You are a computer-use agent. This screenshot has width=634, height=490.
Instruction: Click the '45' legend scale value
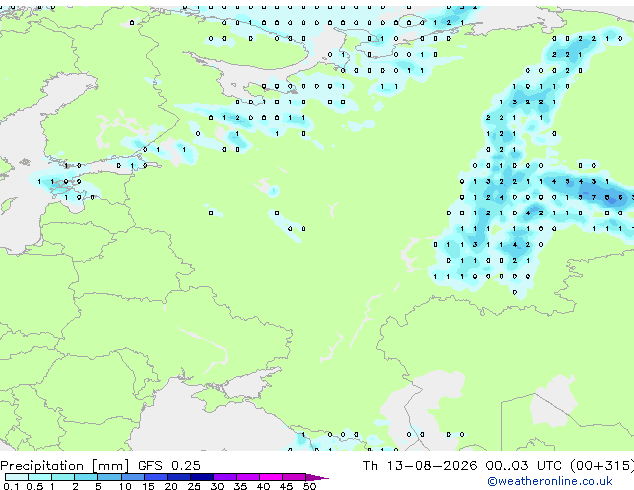(286, 486)
